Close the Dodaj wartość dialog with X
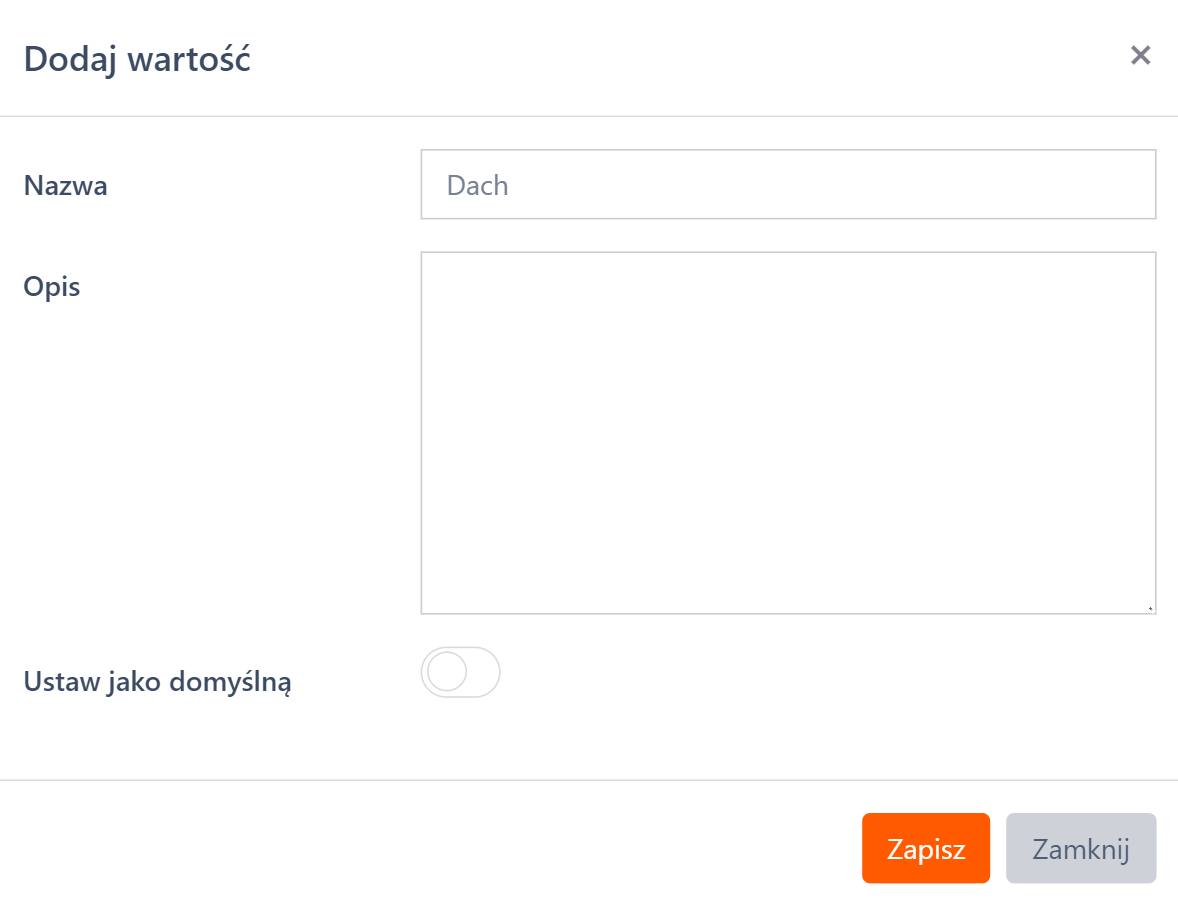1178x907 pixels. 1140,56
